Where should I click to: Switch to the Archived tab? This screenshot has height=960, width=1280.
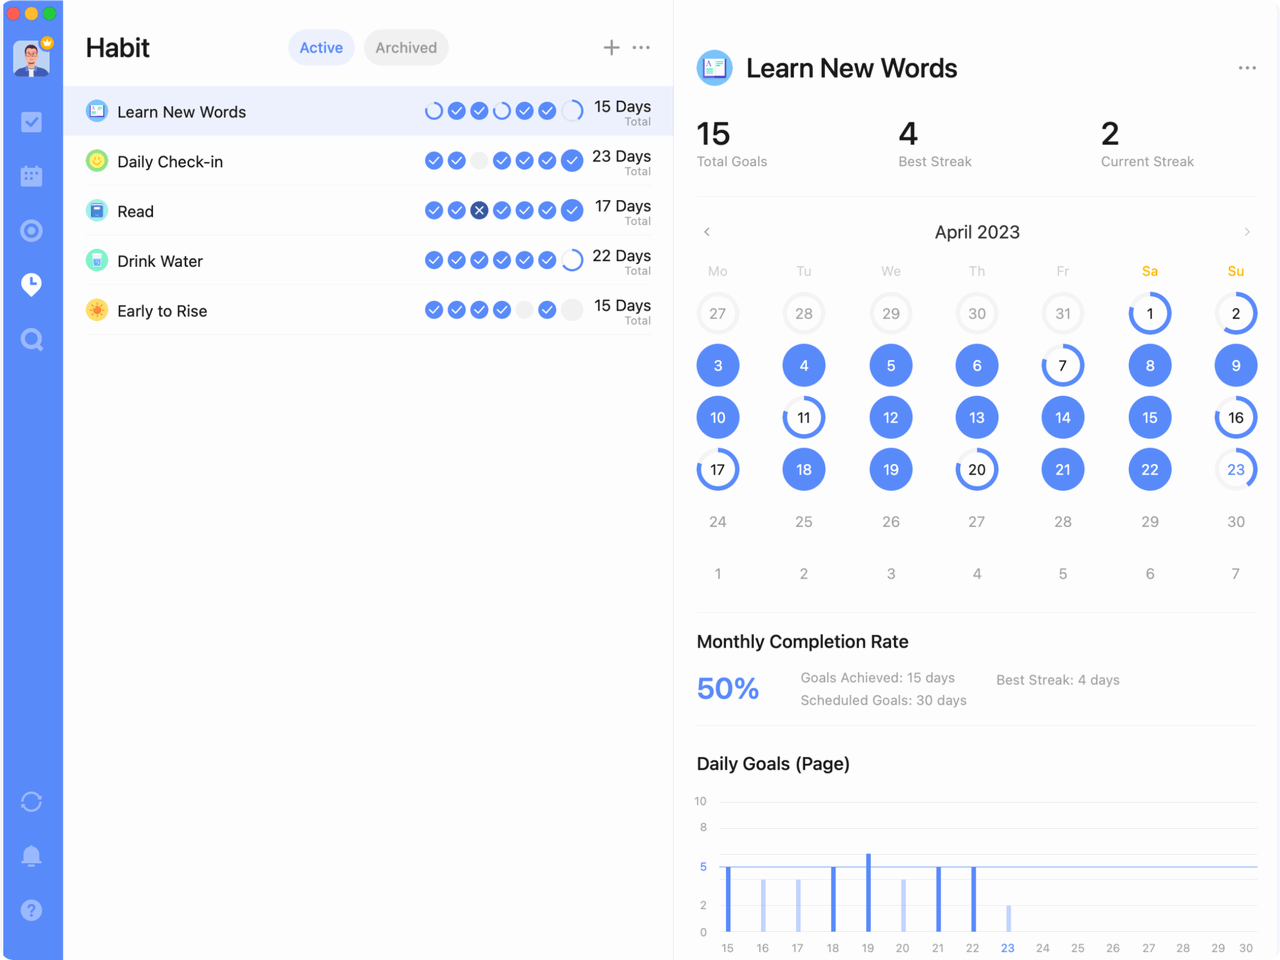(x=406, y=47)
